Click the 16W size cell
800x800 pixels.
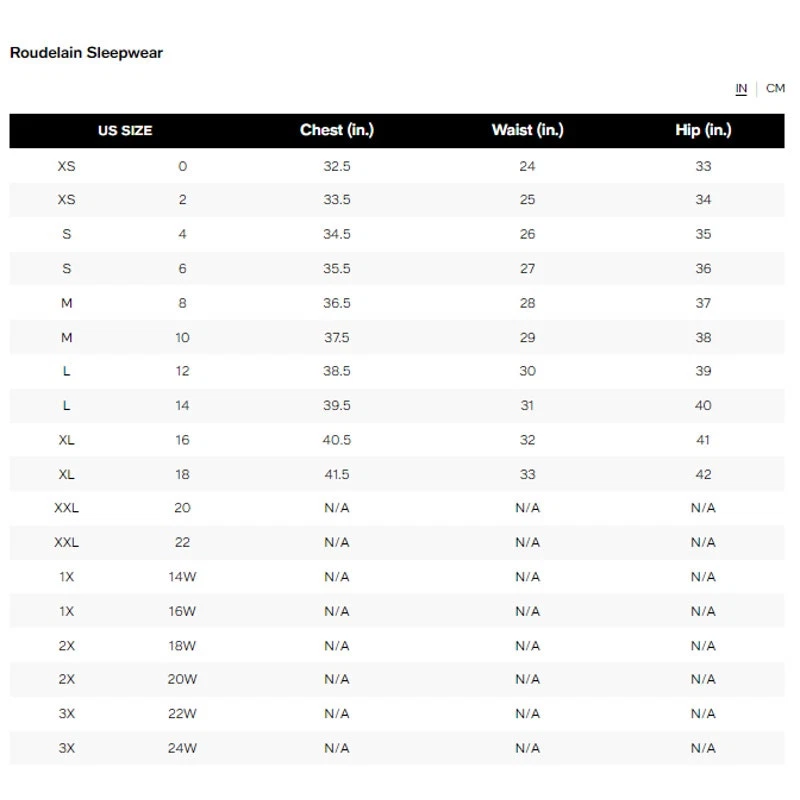(182, 611)
